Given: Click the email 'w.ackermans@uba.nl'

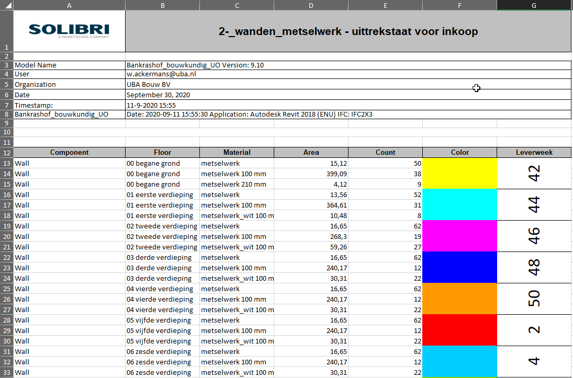Looking at the screenshot, I should click(x=161, y=74).
